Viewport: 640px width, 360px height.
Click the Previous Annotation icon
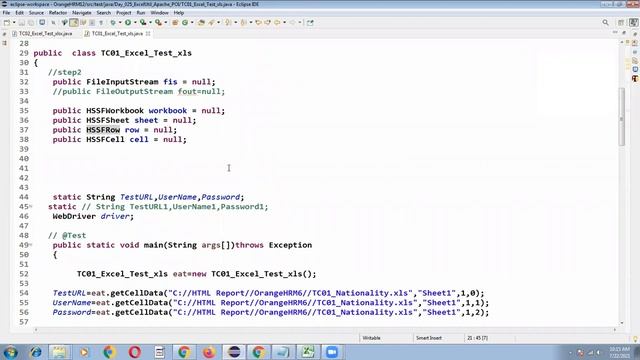pyautogui.click(x=243, y=23)
